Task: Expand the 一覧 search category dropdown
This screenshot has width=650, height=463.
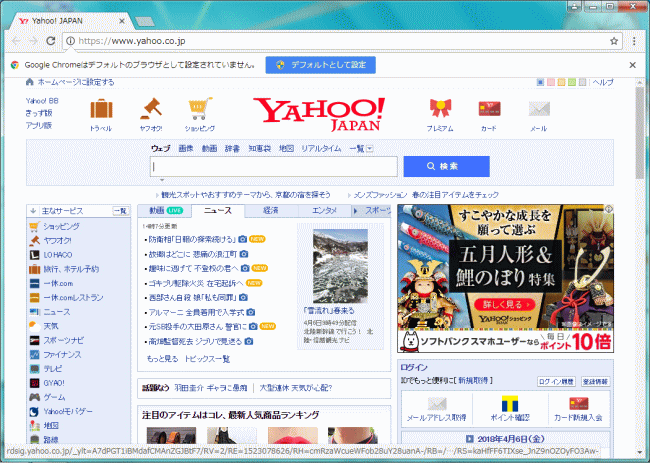Action: point(370,149)
